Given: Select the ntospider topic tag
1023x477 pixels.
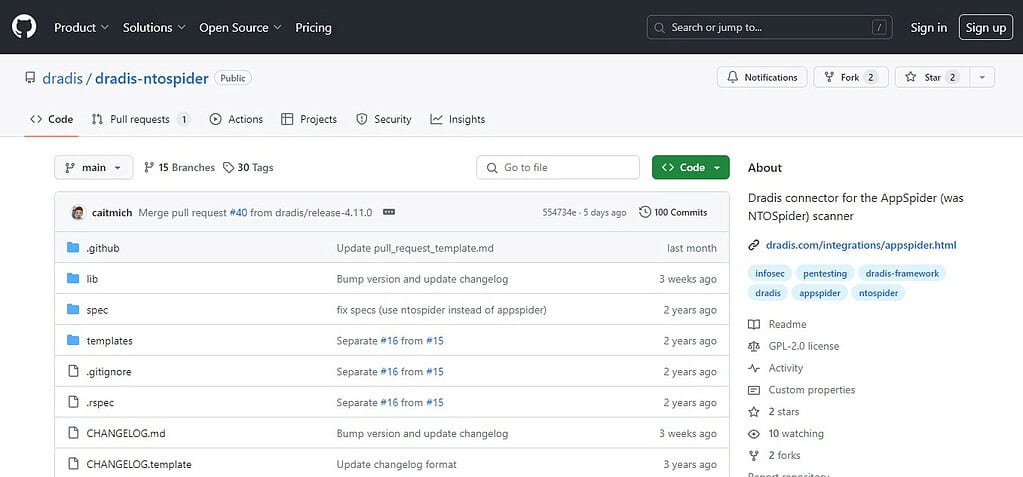Looking at the screenshot, I should (x=878, y=293).
